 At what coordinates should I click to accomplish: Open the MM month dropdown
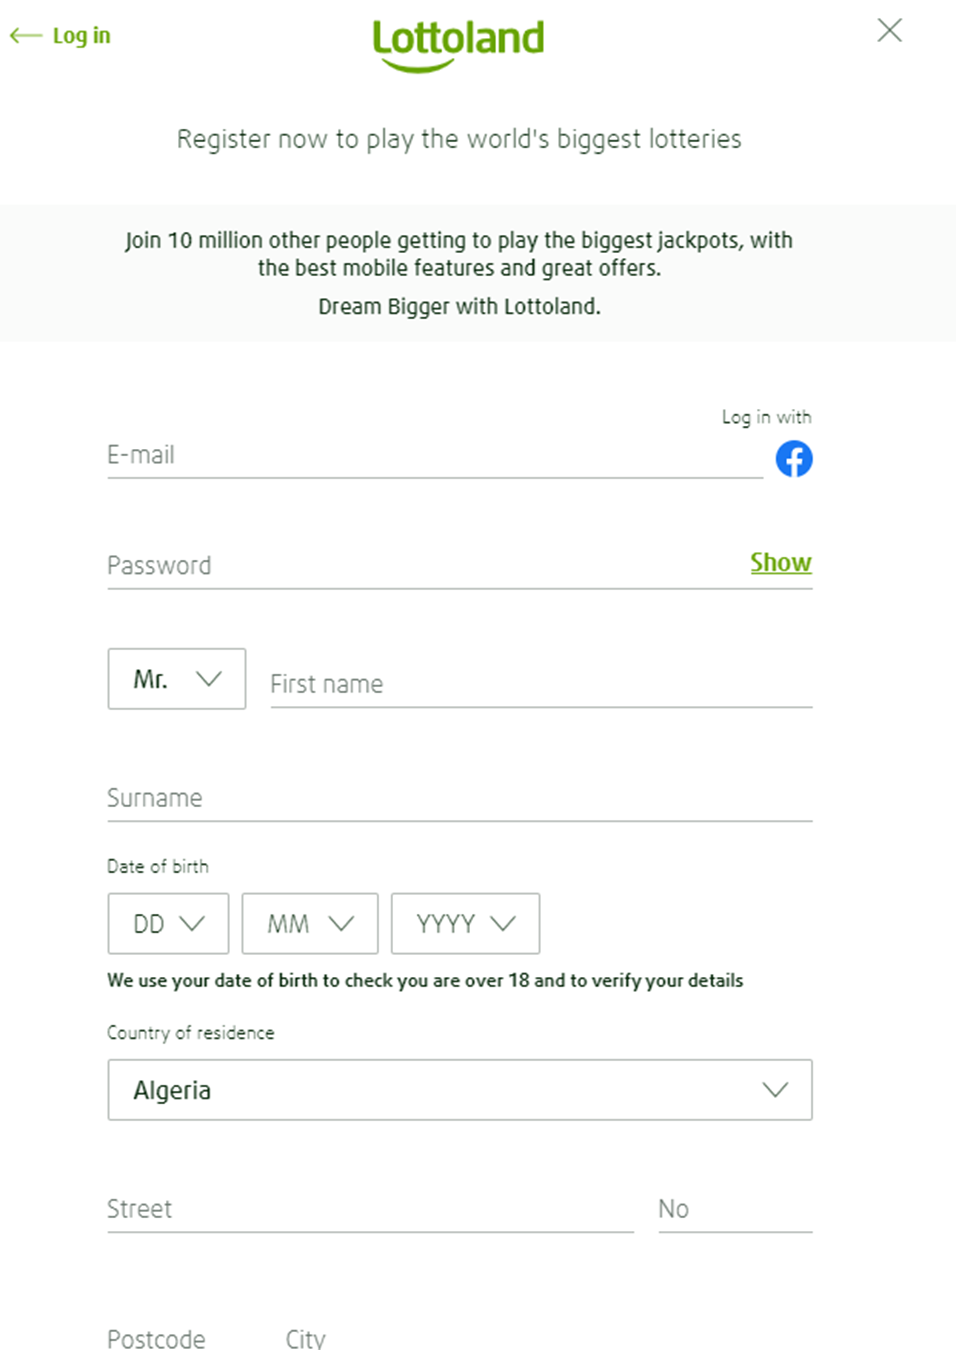point(310,924)
